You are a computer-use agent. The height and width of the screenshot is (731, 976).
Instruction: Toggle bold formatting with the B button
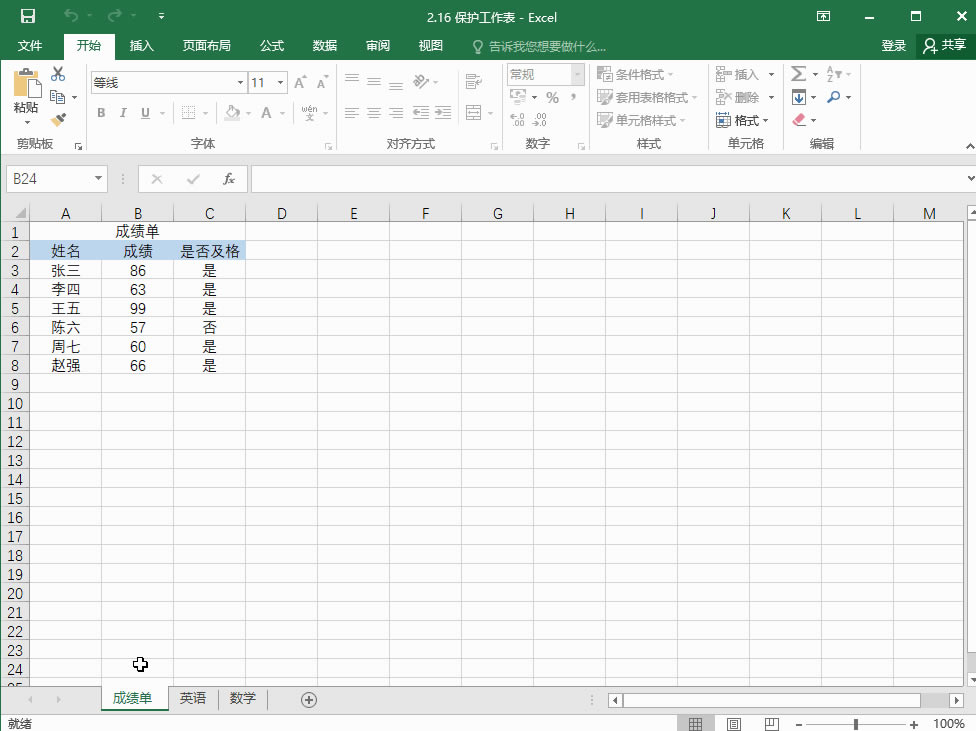click(x=100, y=113)
